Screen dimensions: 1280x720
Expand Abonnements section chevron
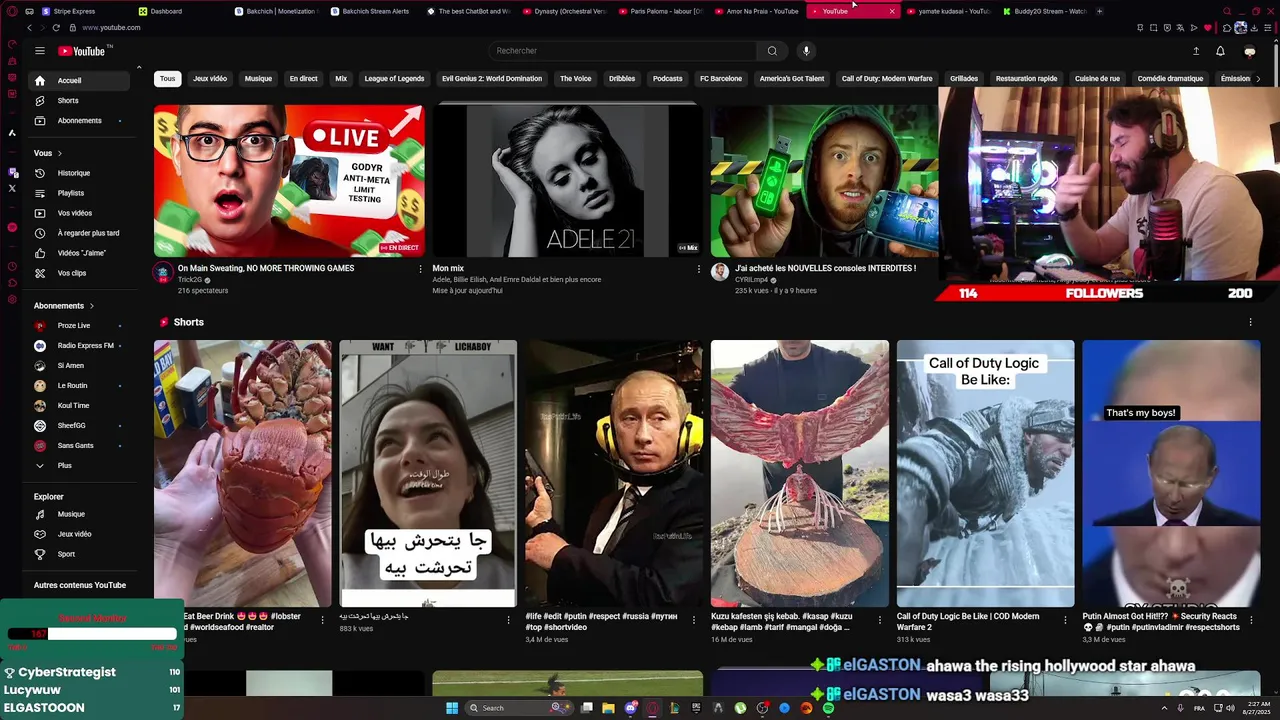(x=91, y=306)
